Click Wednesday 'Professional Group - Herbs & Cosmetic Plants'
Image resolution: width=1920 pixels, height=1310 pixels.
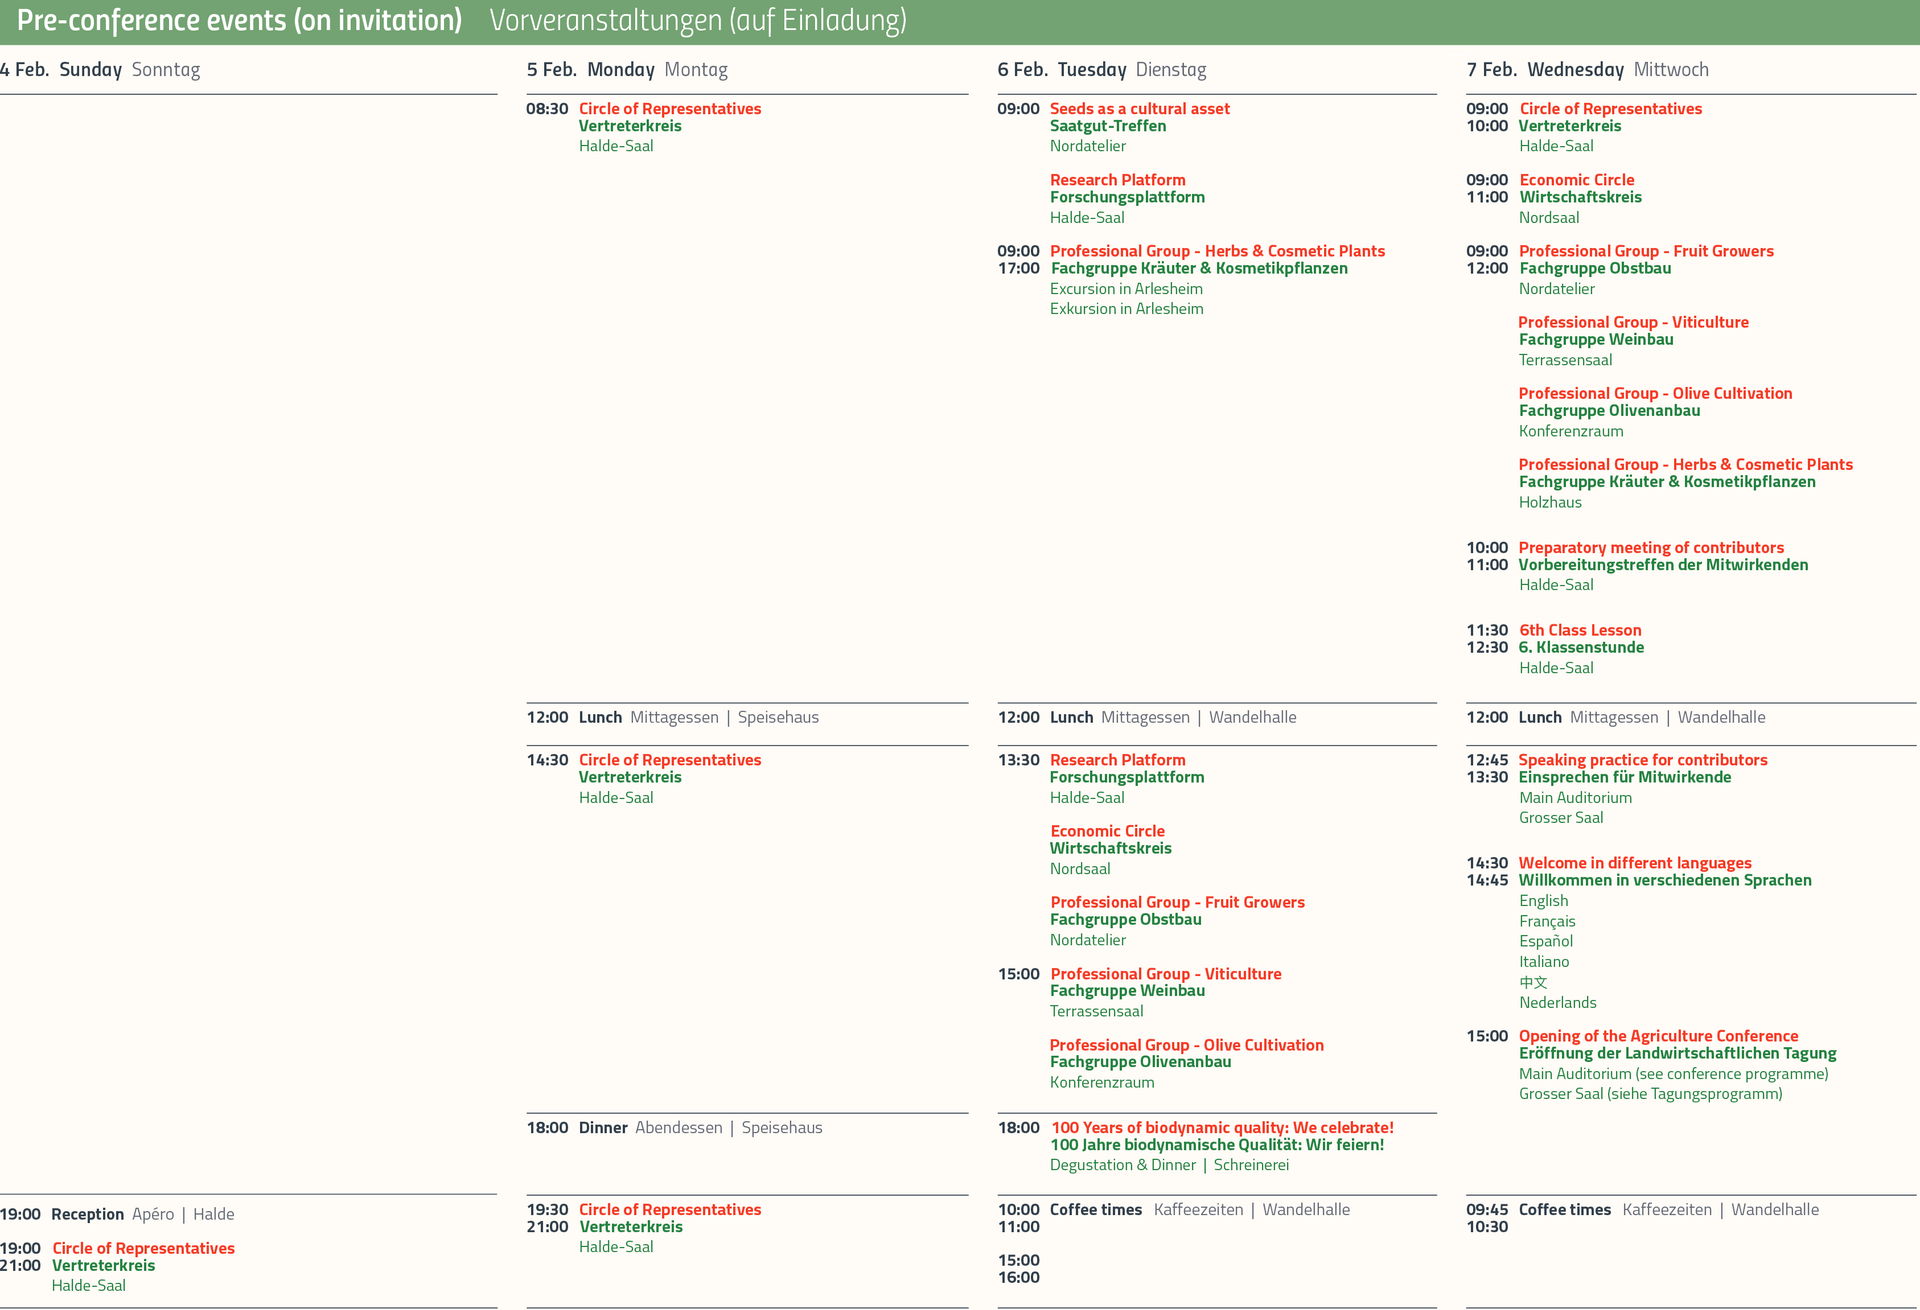[1686, 465]
